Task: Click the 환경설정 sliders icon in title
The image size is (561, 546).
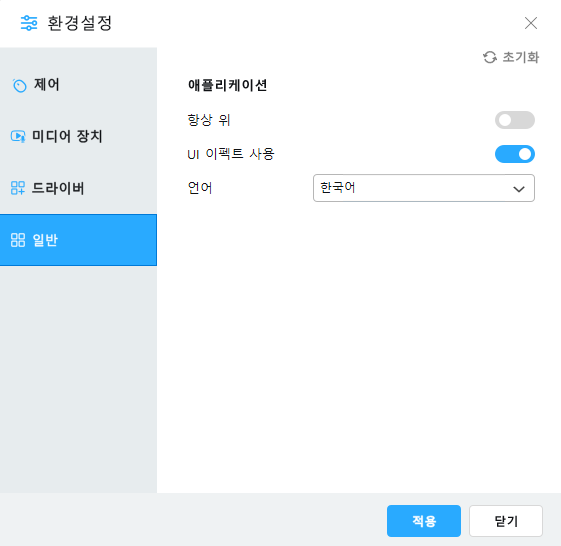Action: pyautogui.click(x=29, y=23)
